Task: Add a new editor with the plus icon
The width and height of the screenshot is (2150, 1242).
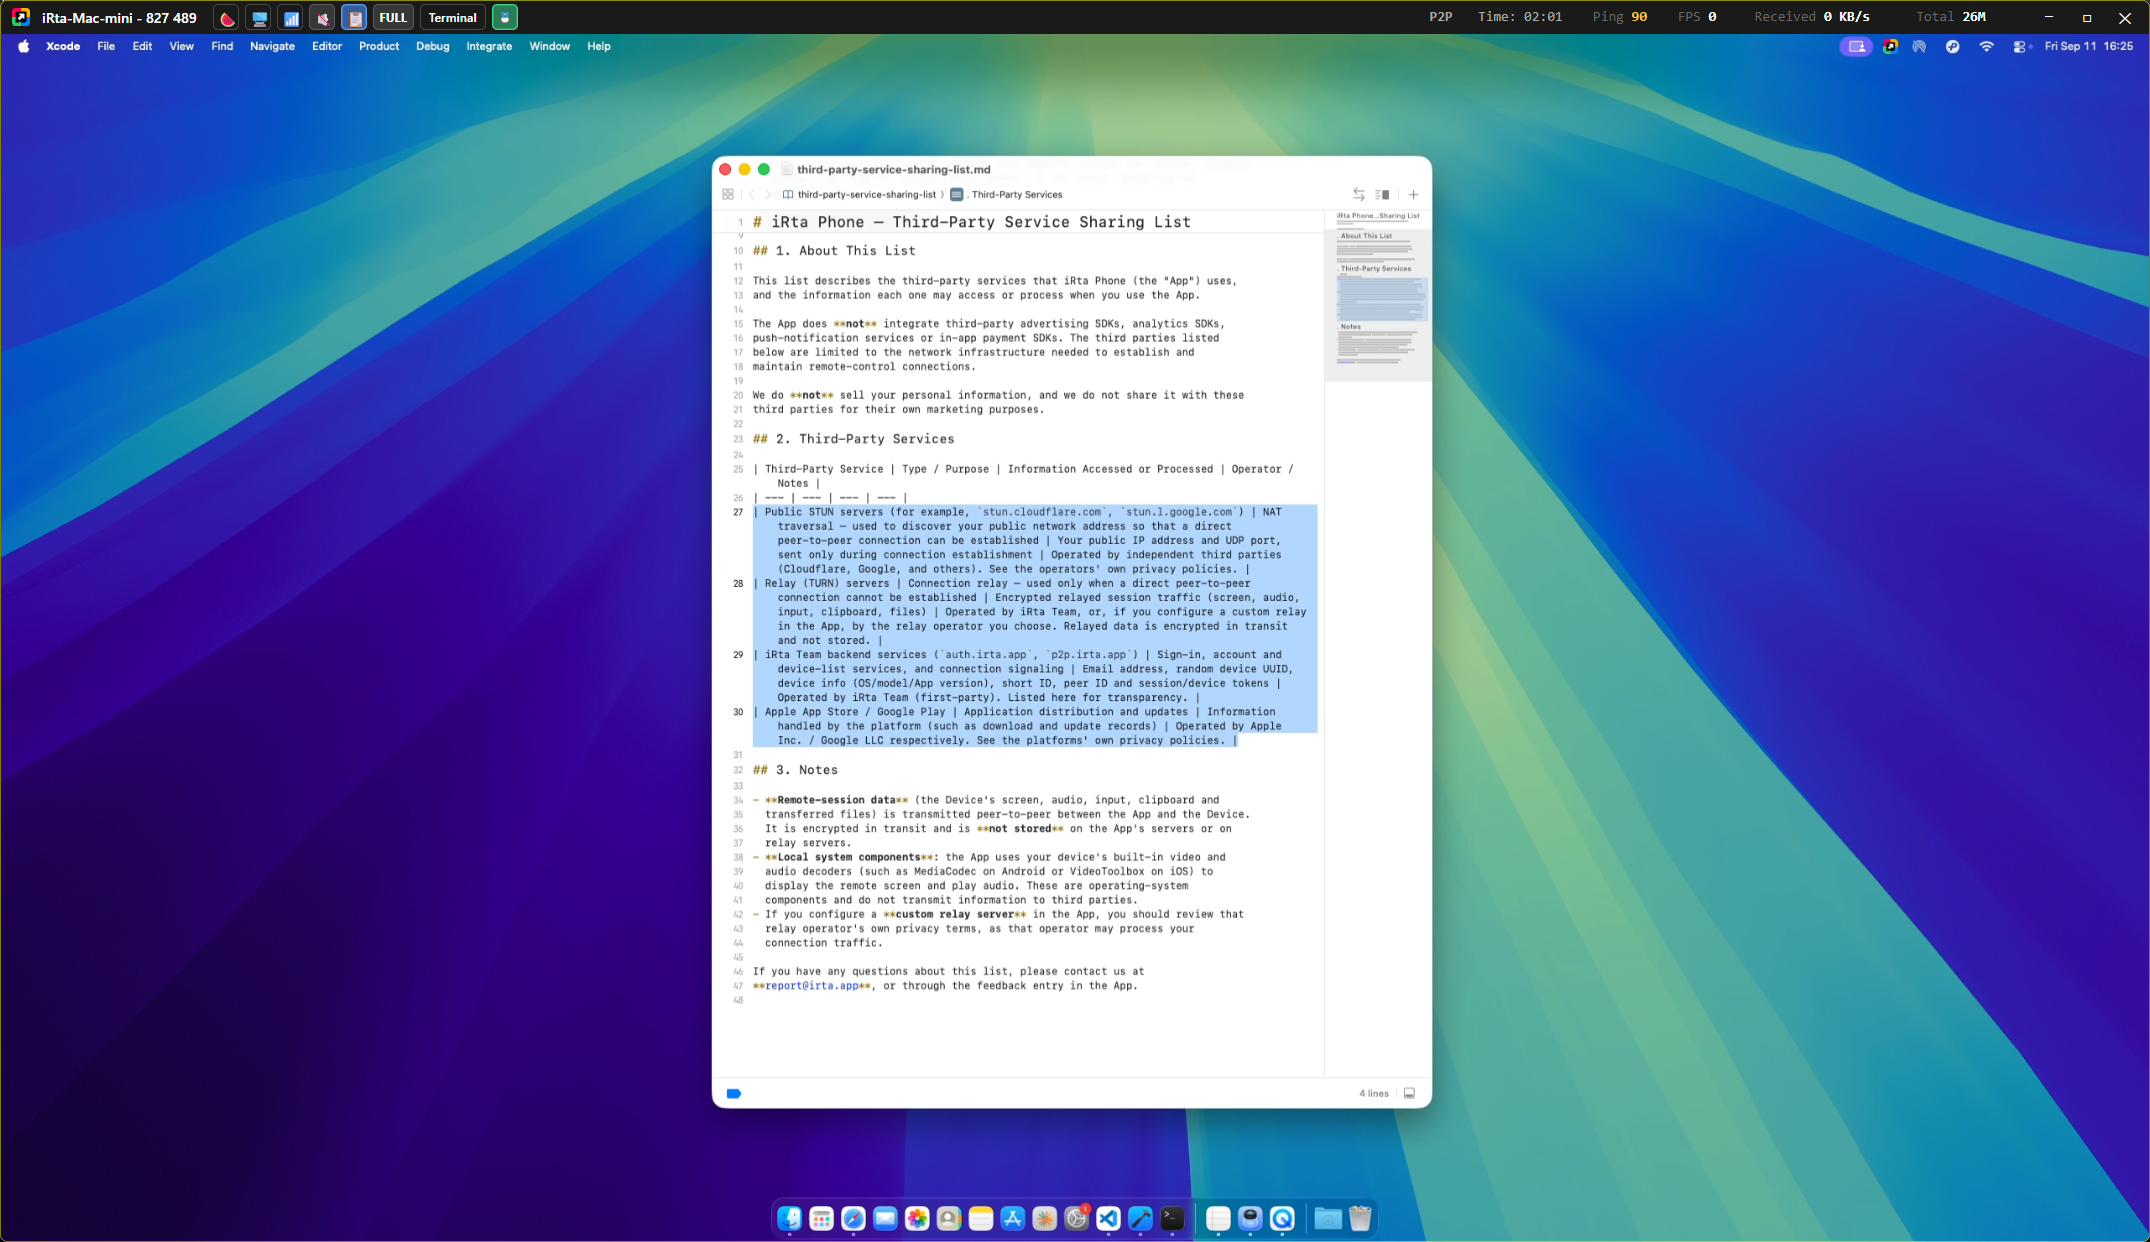Action: pos(1413,195)
